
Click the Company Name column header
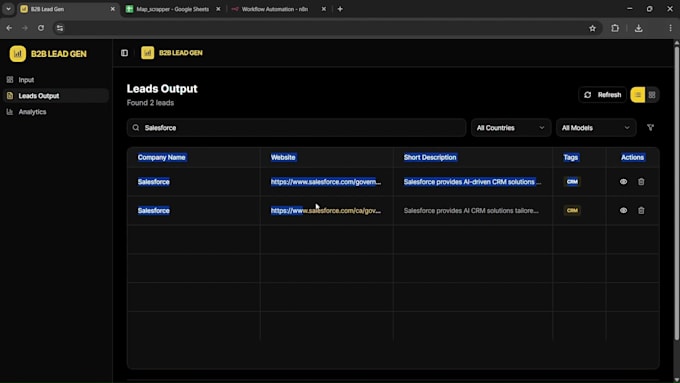[x=161, y=157]
